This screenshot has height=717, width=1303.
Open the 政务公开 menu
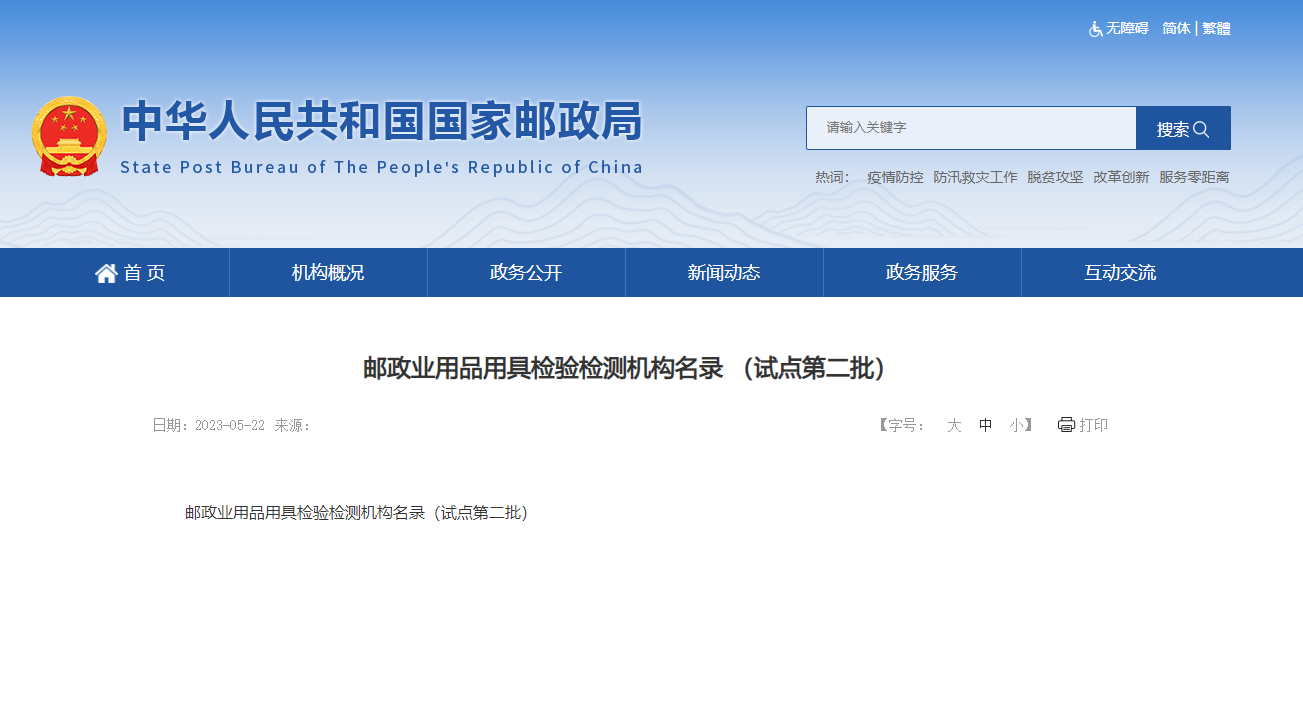[526, 273]
